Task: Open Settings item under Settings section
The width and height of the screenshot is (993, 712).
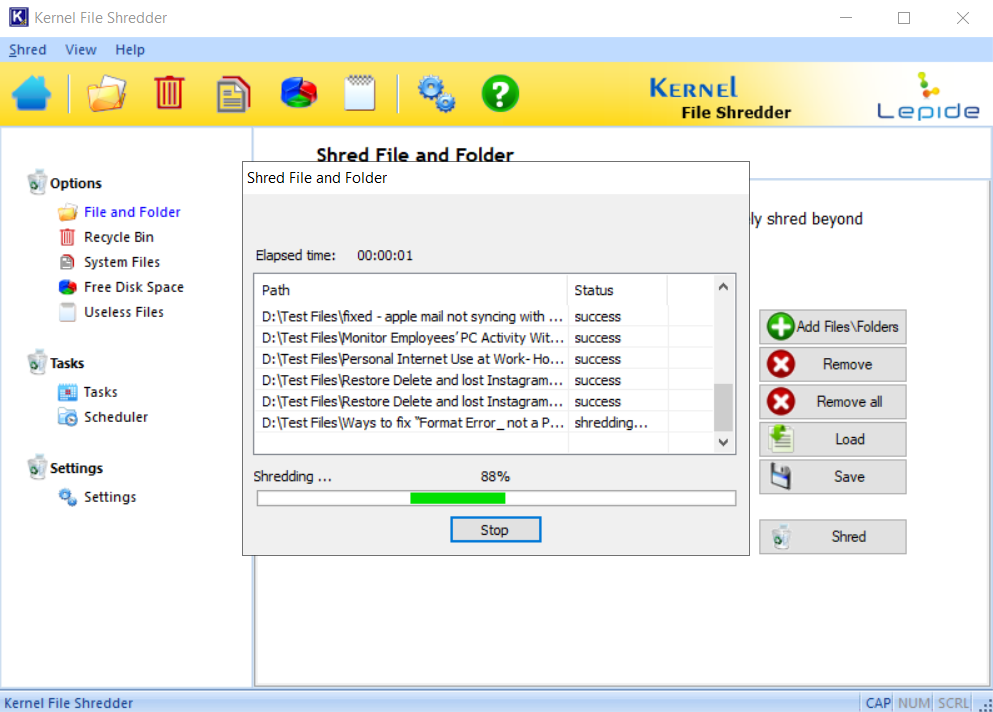Action: [110, 497]
